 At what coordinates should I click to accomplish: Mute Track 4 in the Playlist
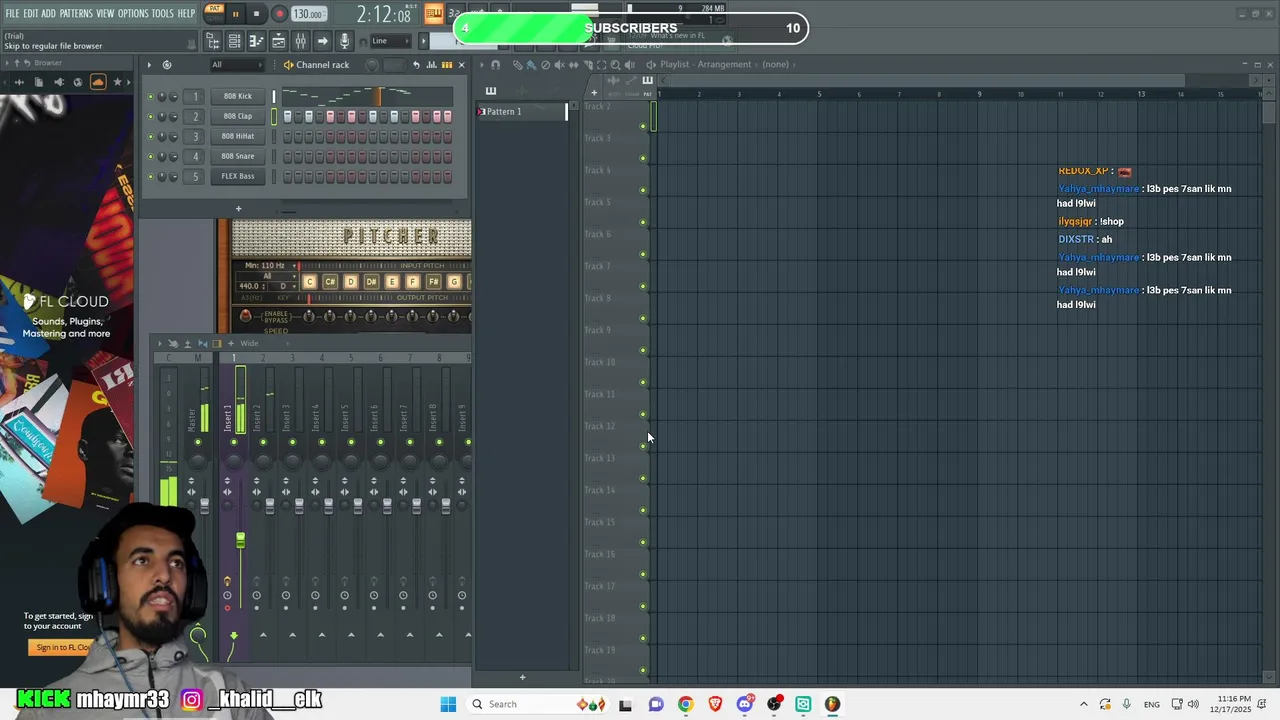643,189
